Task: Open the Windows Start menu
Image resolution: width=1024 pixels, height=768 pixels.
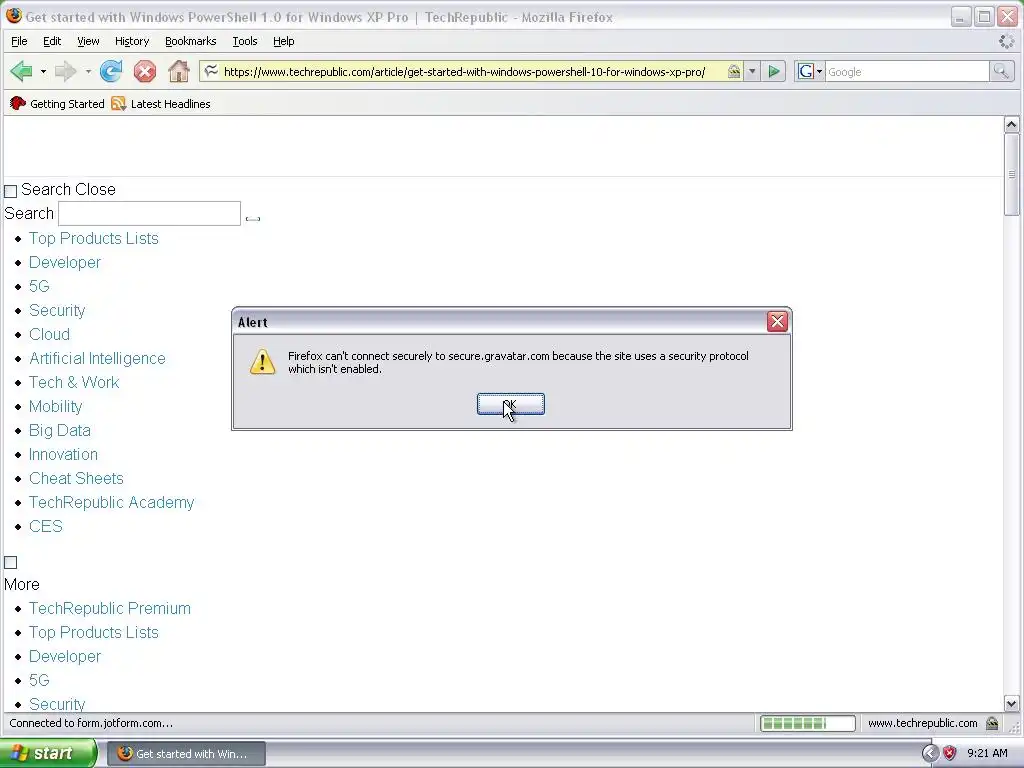Action: click(x=48, y=753)
